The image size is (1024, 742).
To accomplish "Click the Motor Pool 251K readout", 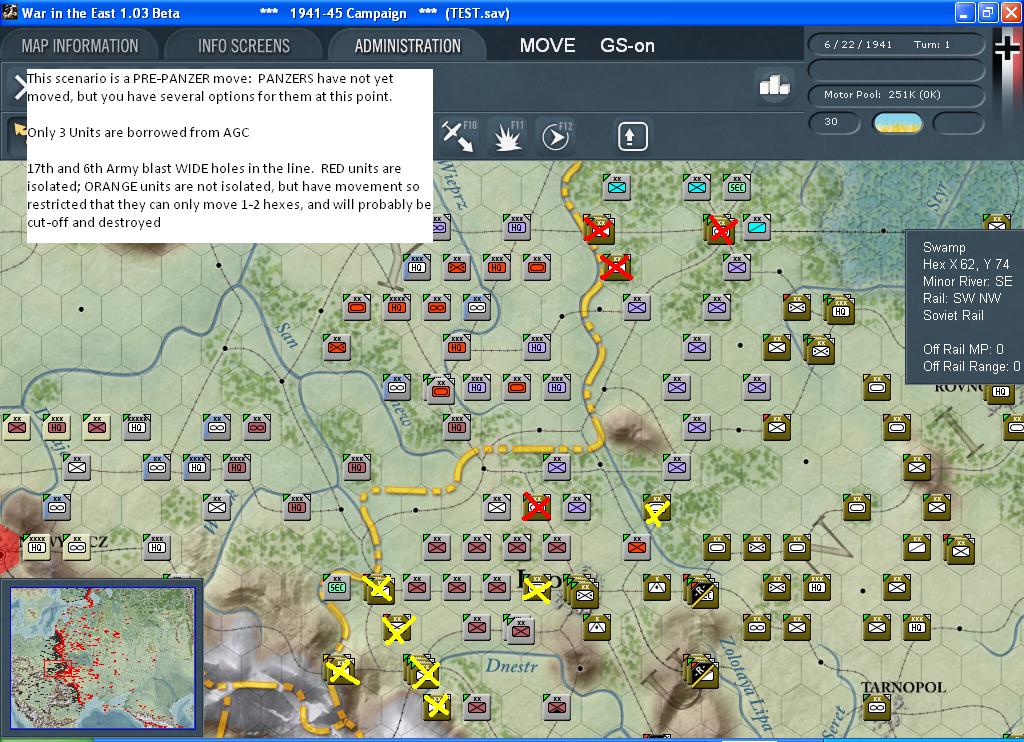I will [x=896, y=95].
